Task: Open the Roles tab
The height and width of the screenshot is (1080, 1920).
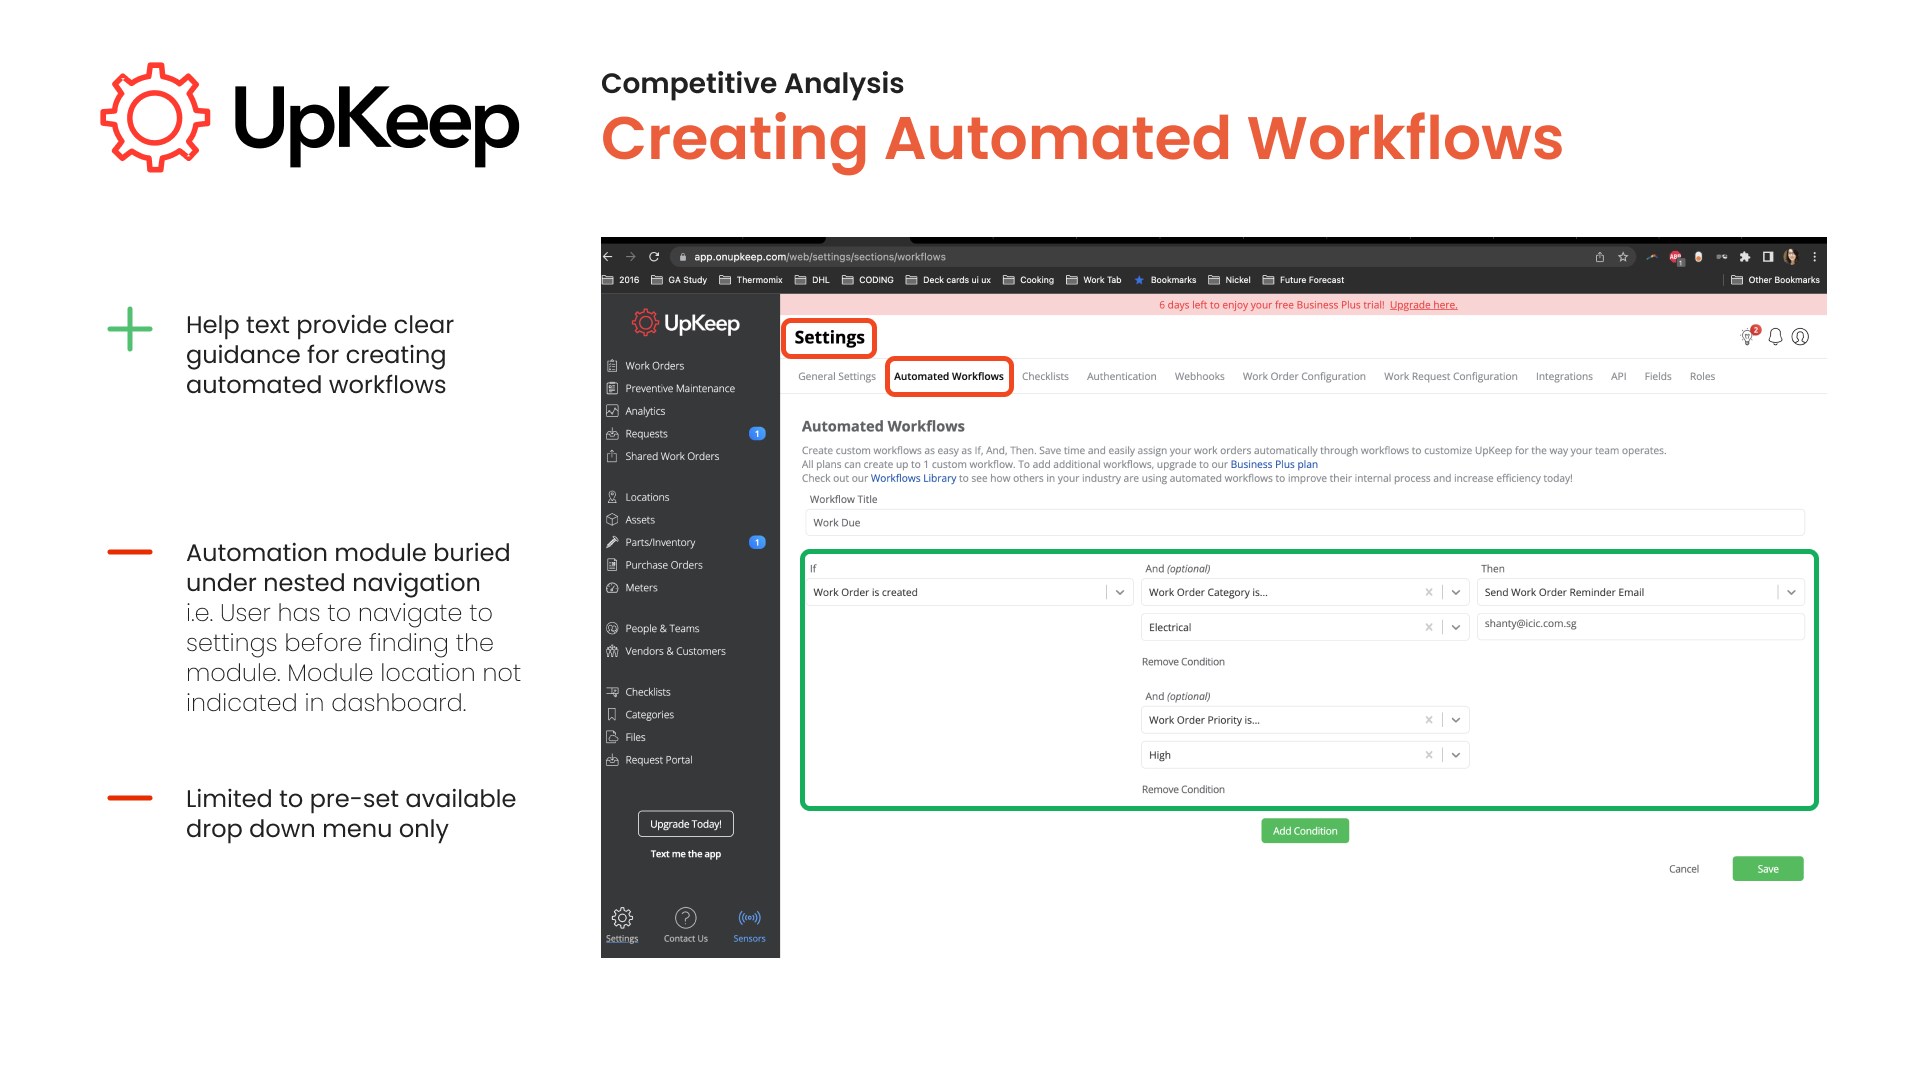Action: point(1702,377)
